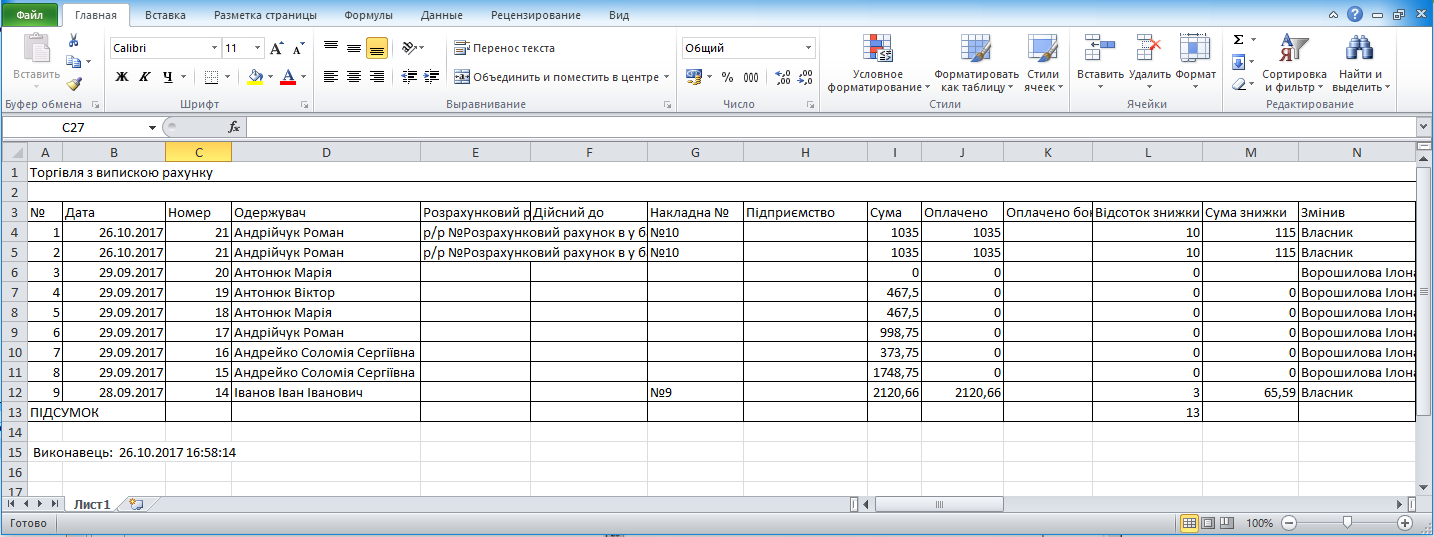Toggle Перенос текста wrap text
This screenshot has width=1434, height=537.
click(x=504, y=48)
